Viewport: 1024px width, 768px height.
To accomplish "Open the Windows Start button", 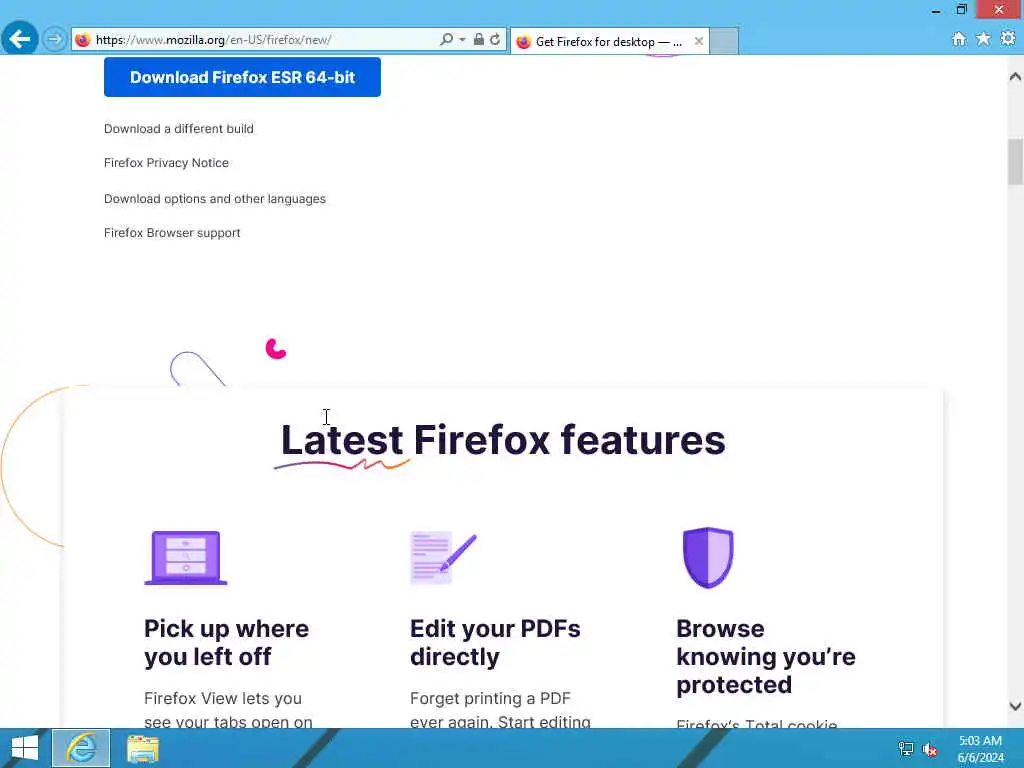I will coord(24,748).
